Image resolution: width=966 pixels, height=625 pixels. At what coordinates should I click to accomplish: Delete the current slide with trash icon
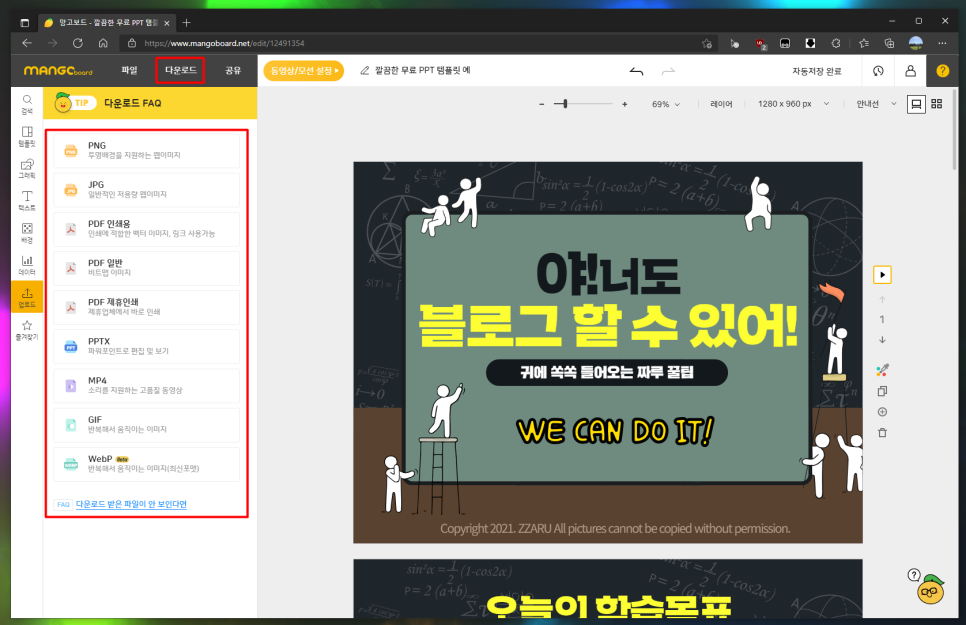(x=882, y=433)
